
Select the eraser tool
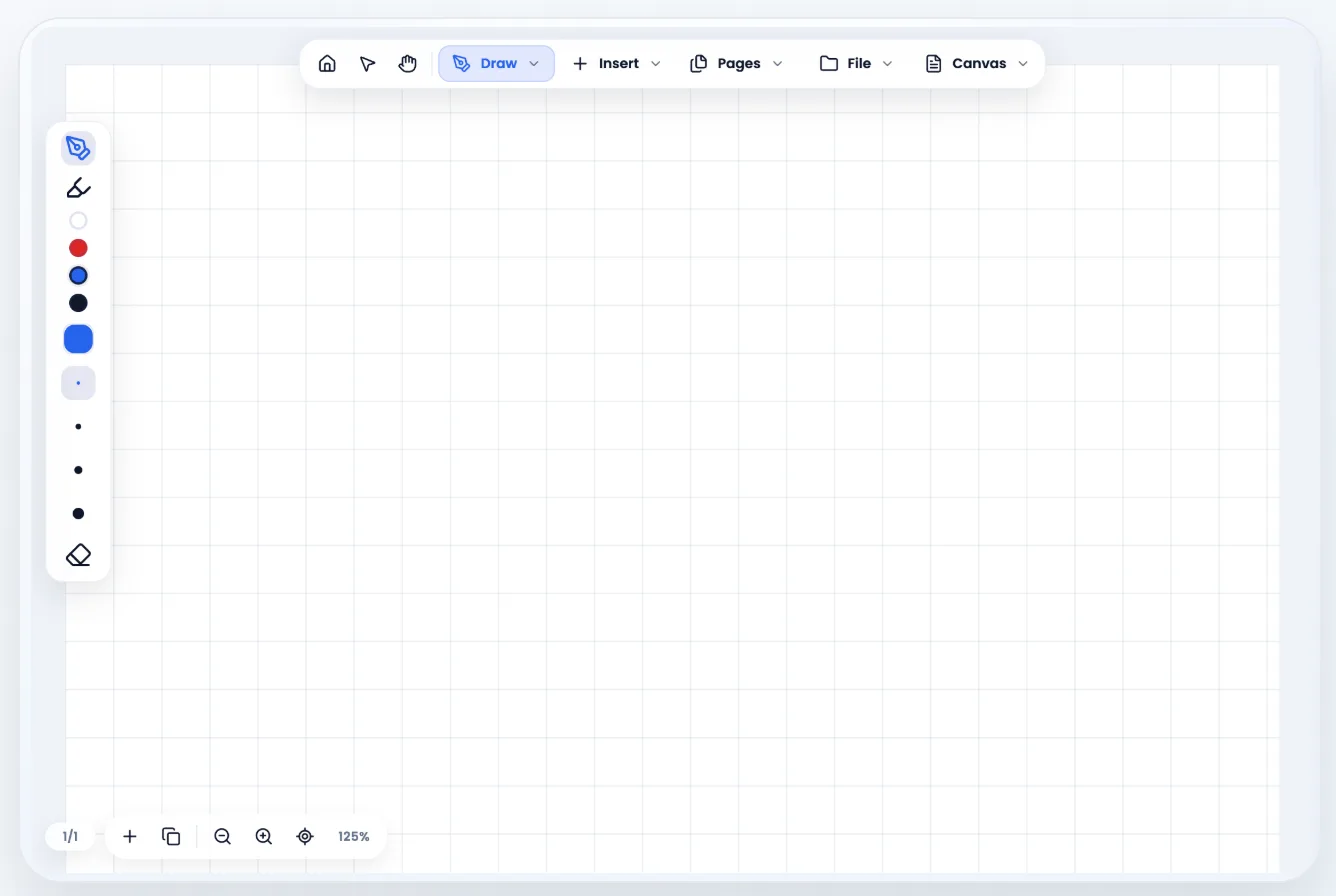[78, 555]
